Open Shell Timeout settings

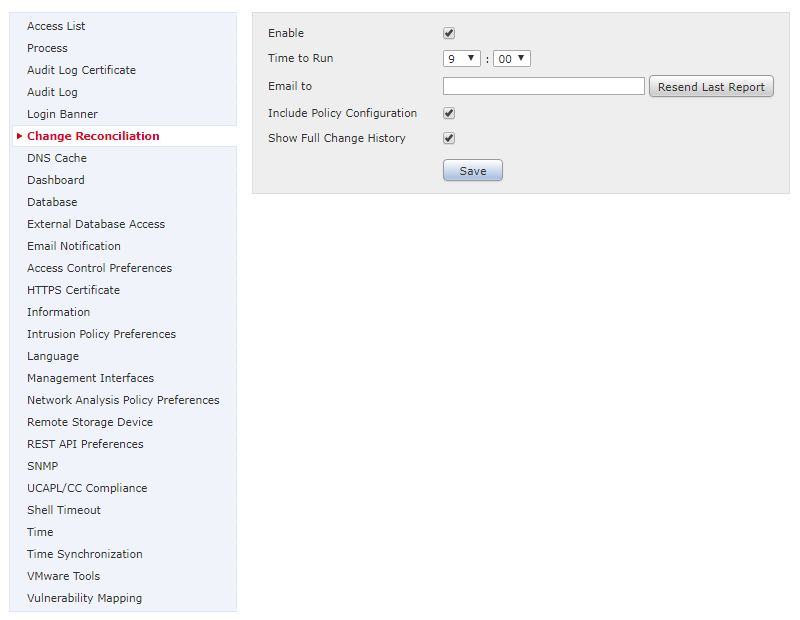pos(64,509)
